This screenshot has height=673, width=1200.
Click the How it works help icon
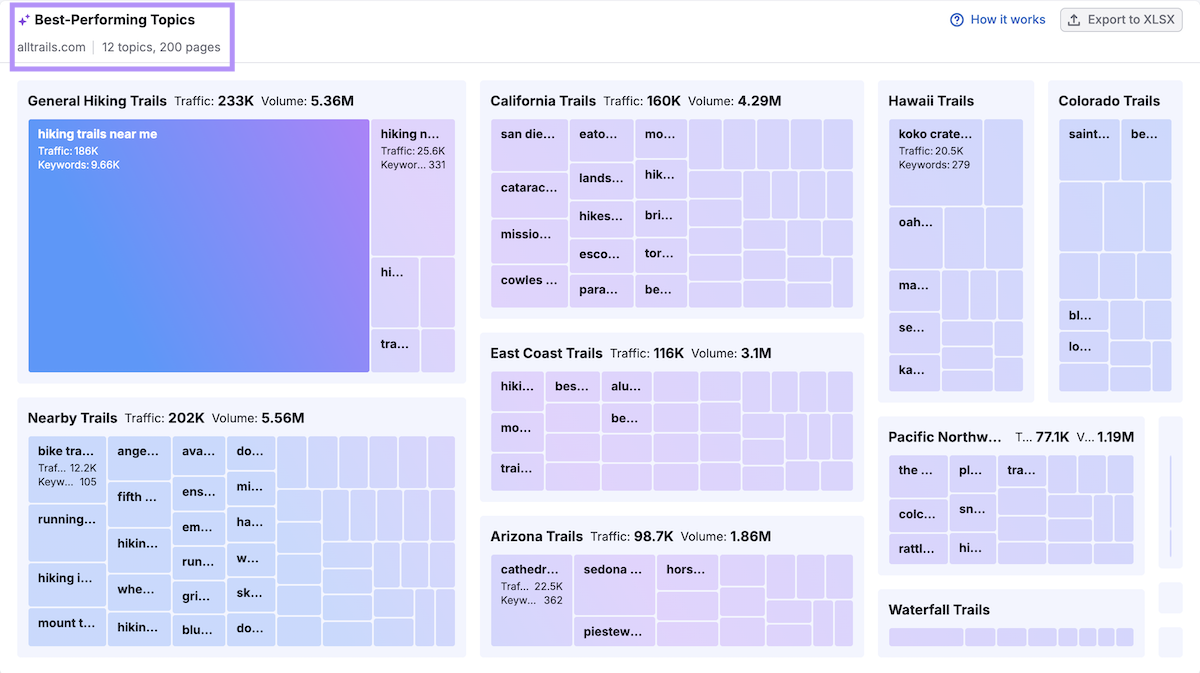[957, 20]
